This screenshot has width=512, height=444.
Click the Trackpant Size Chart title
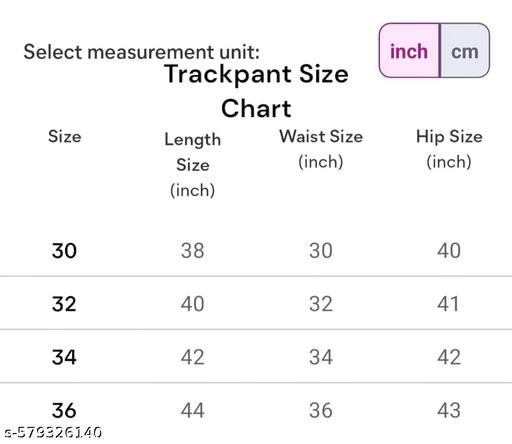coord(256,91)
